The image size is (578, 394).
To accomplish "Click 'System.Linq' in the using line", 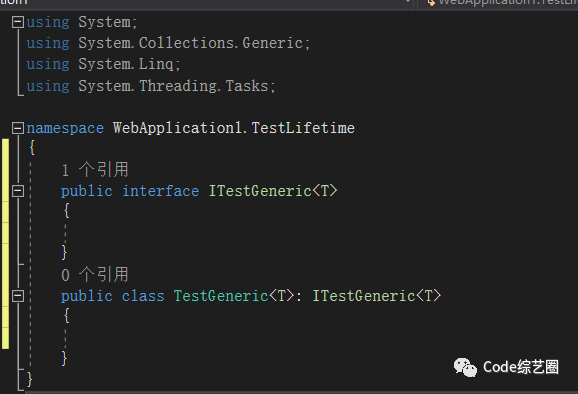I will 126,64.
